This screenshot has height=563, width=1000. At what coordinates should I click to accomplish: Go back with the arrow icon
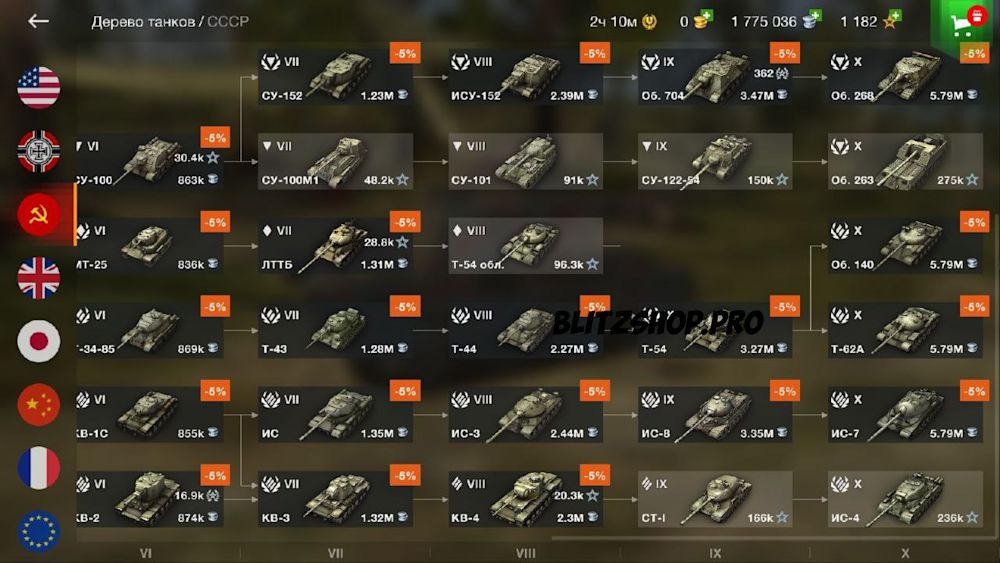(38, 21)
